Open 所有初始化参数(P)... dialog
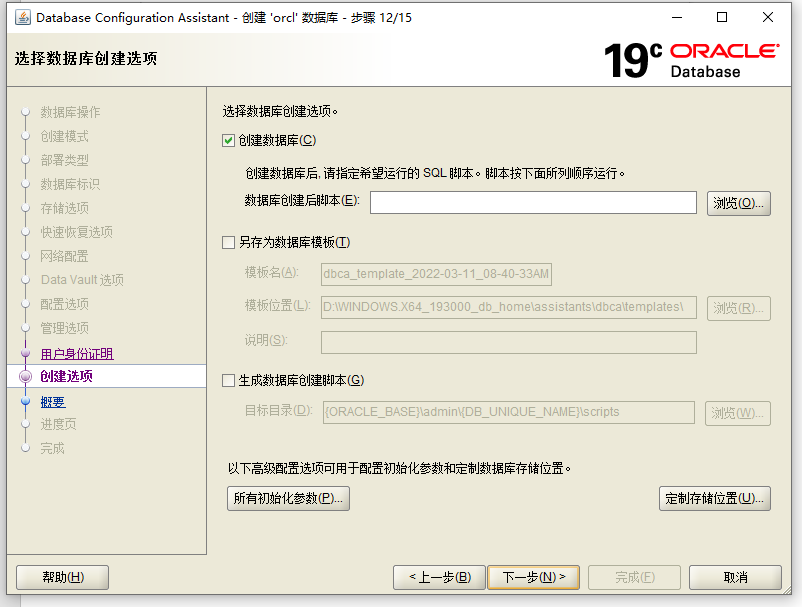The height and width of the screenshot is (607, 802). tap(288, 498)
